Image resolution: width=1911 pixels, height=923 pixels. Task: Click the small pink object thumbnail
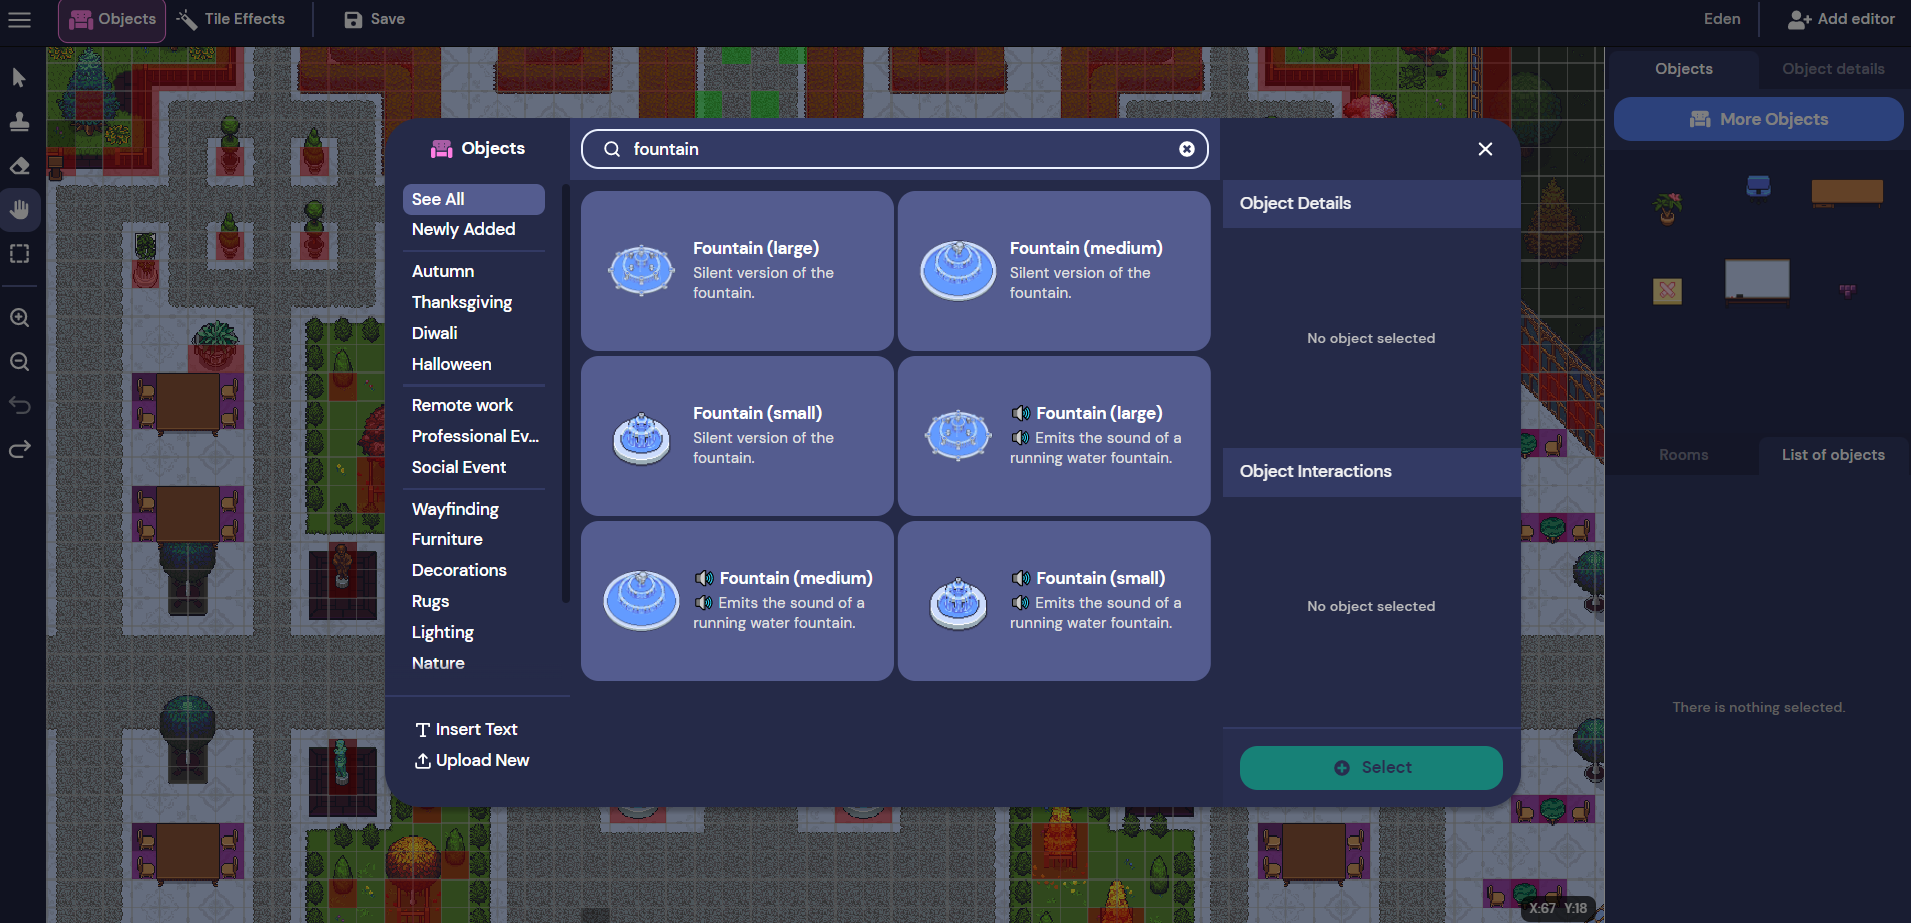point(1847,290)
